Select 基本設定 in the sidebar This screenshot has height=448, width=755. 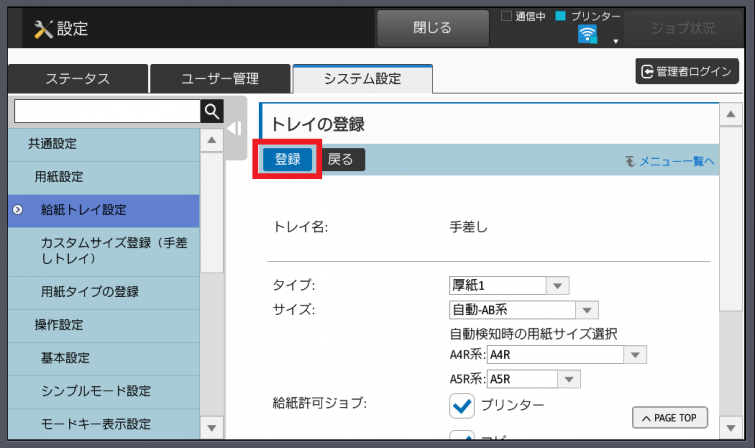pyautogui.click(x=104, y=358)
